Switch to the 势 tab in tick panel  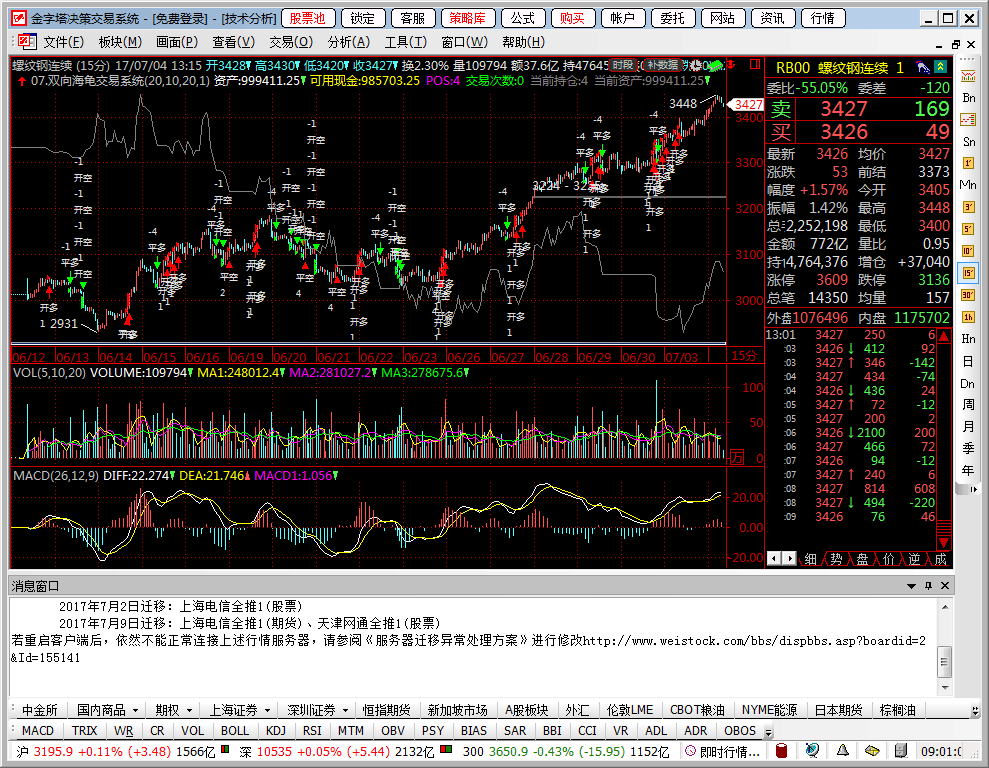(836, 559)
